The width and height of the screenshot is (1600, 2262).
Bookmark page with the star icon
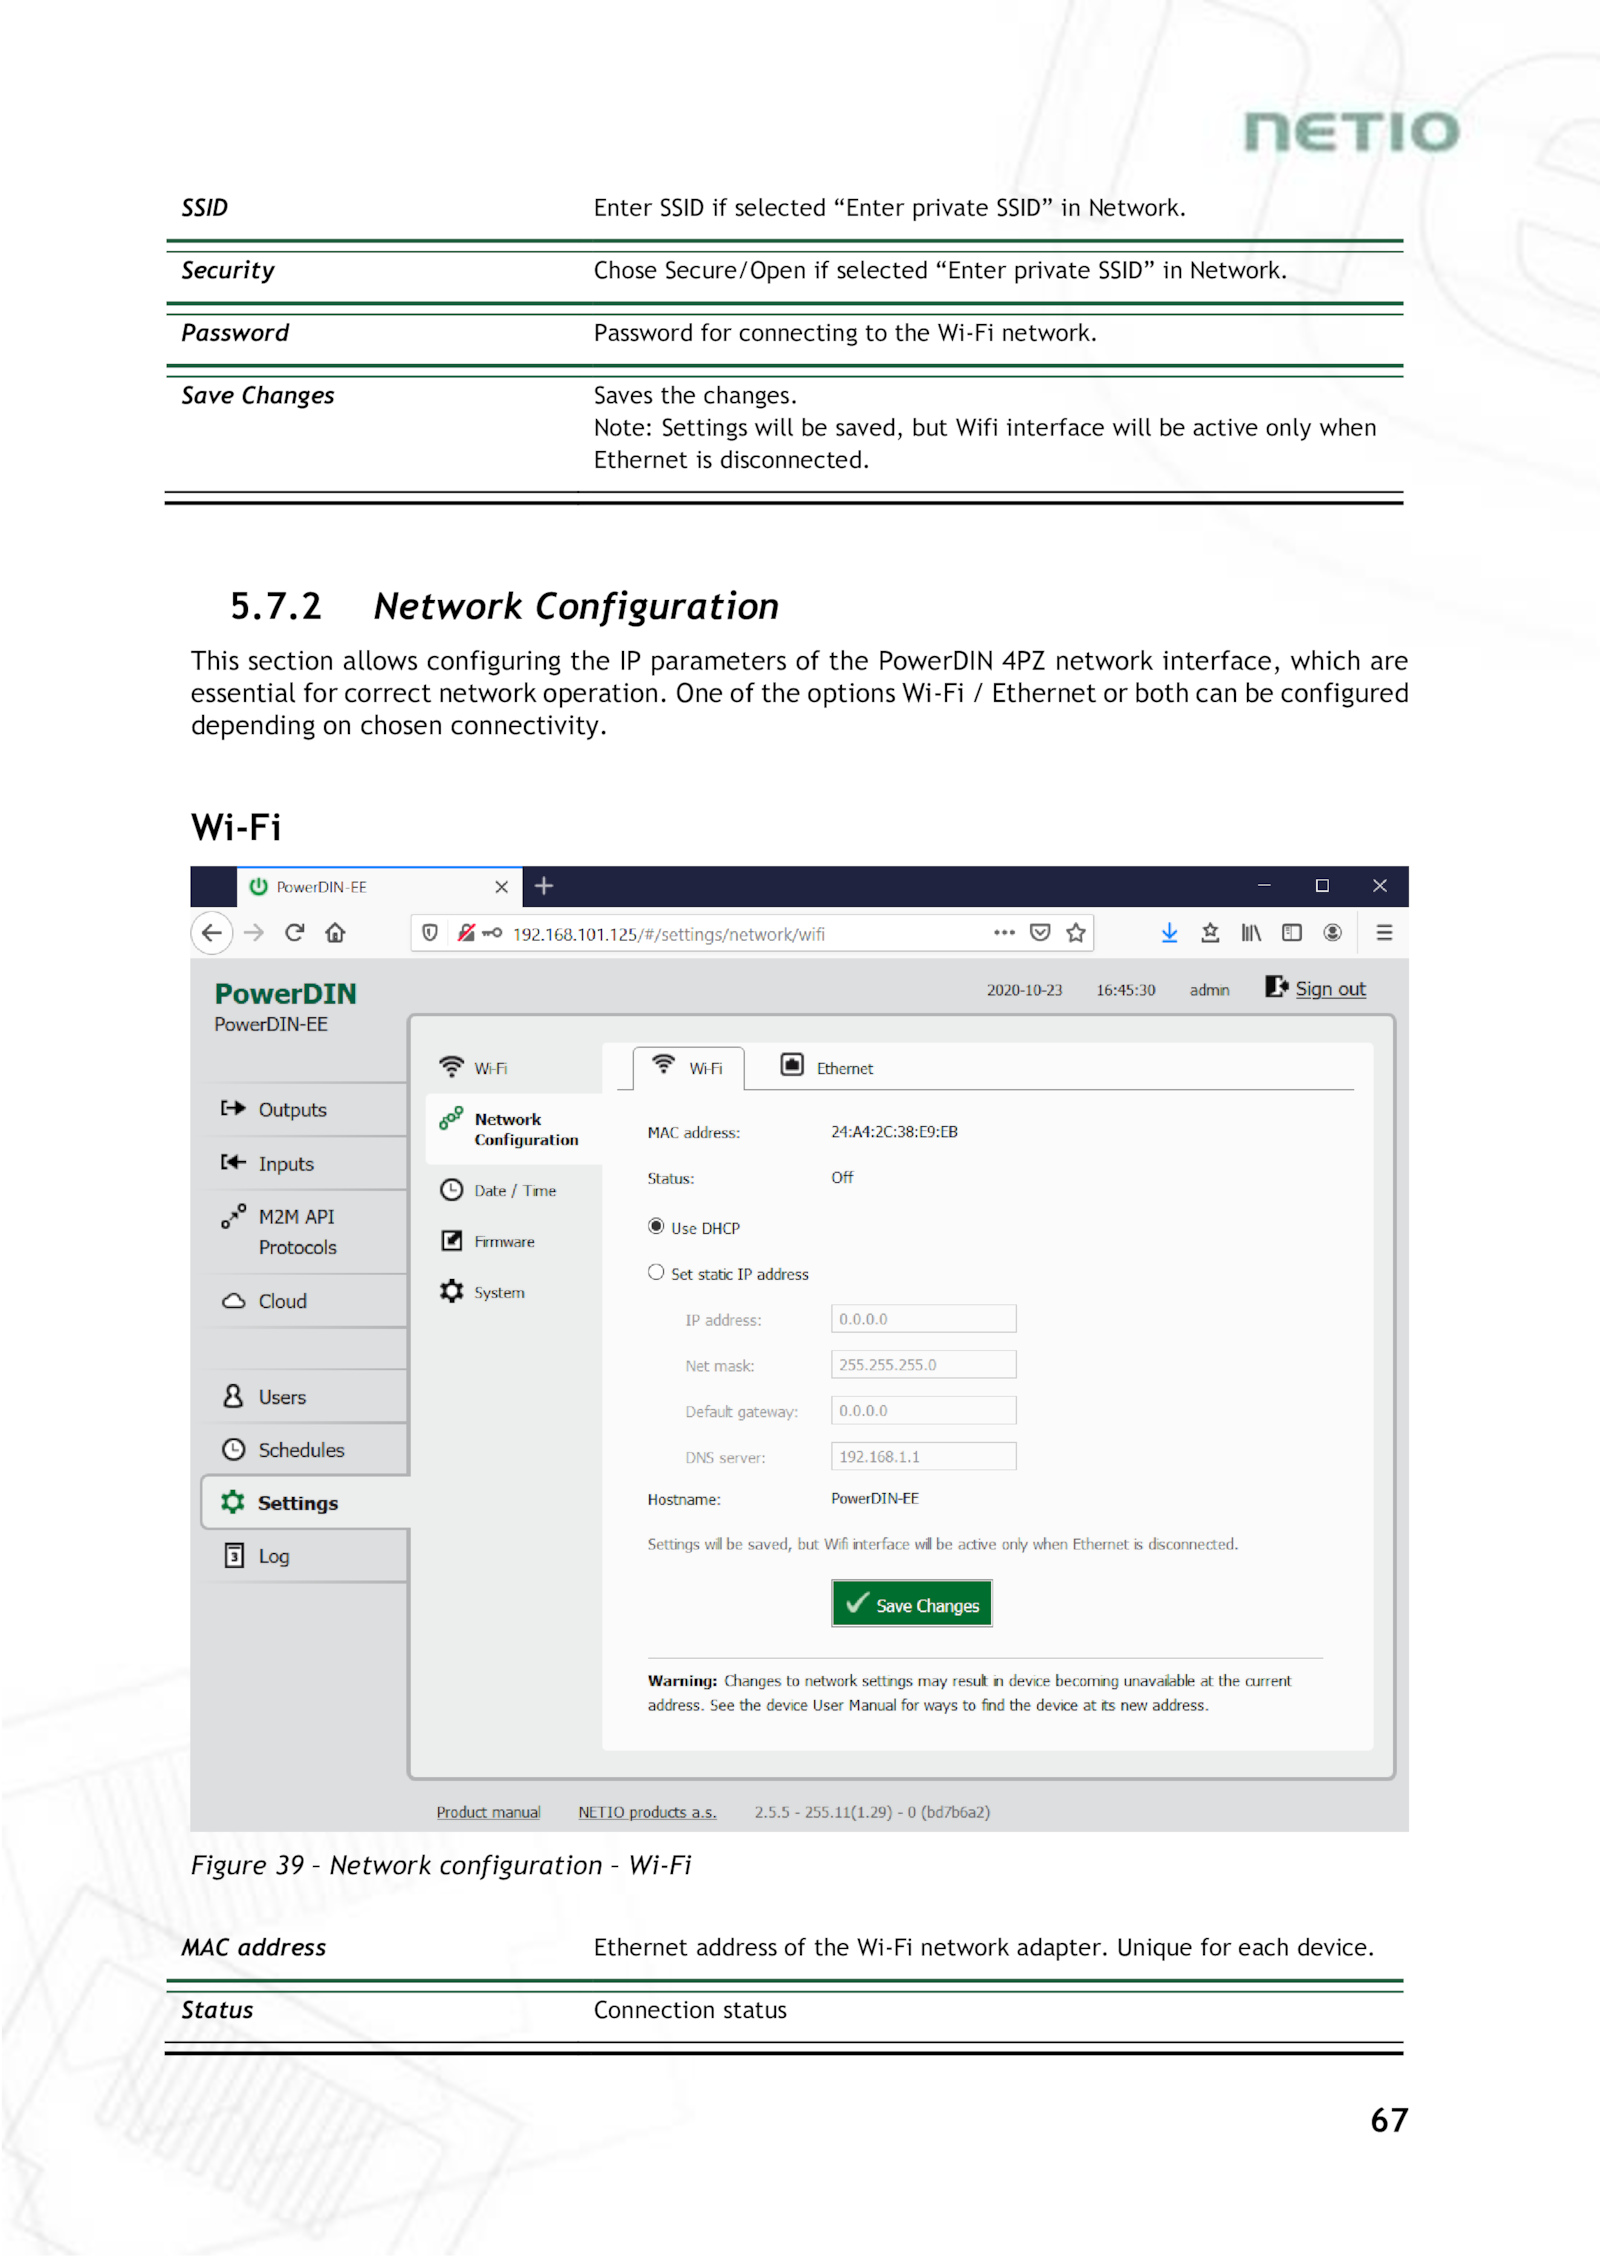(1076, 933)
